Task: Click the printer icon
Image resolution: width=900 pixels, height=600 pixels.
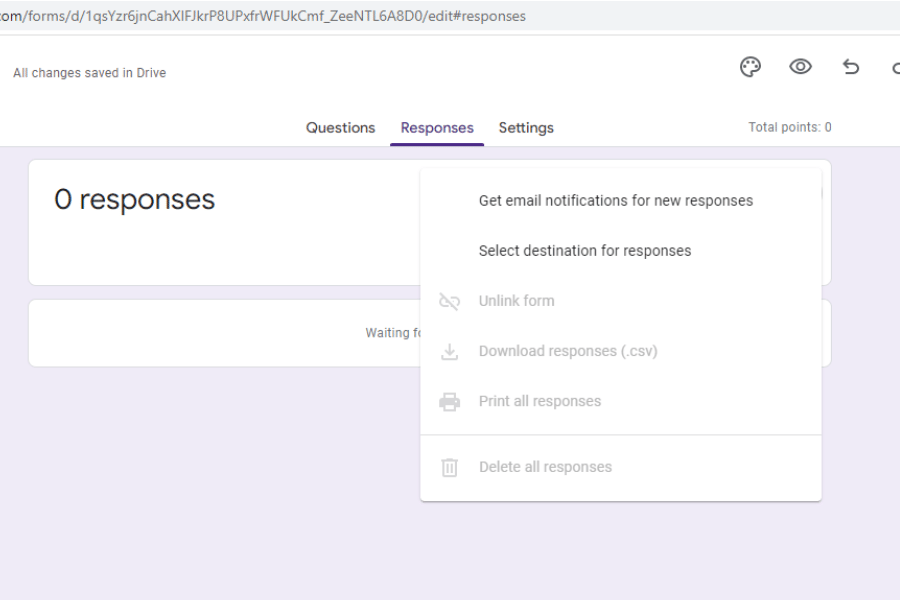Action: [448, 400]
